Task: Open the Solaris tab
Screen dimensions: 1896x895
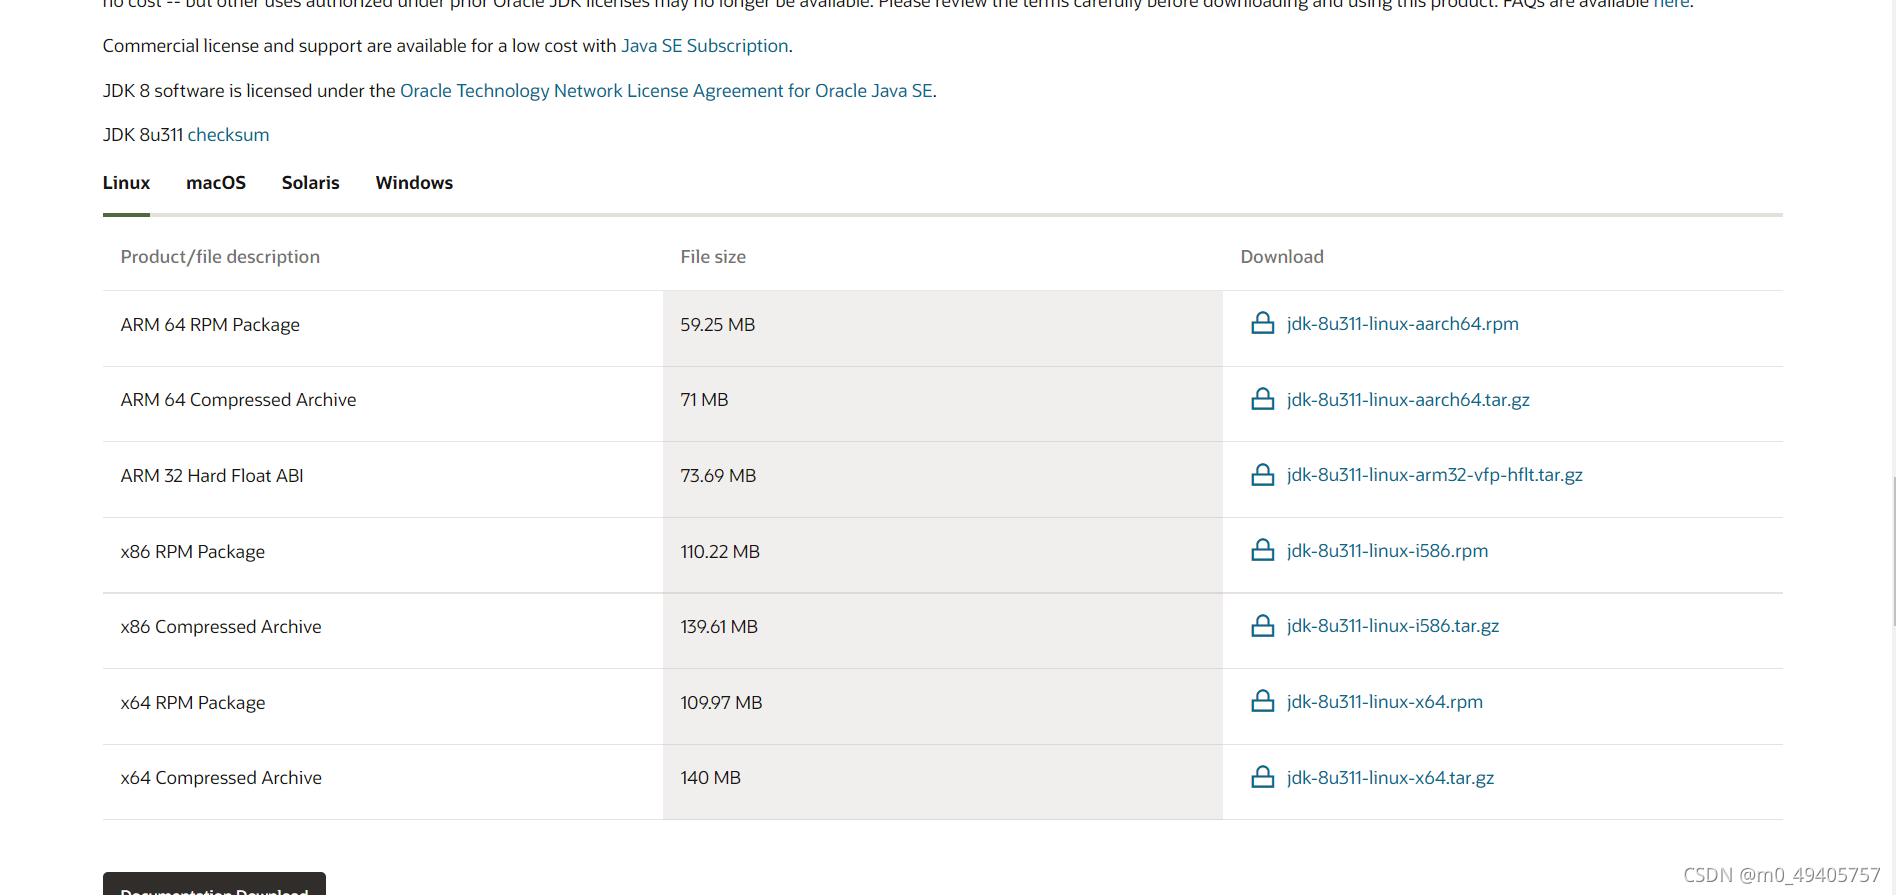Action: [x=311, y=183]
